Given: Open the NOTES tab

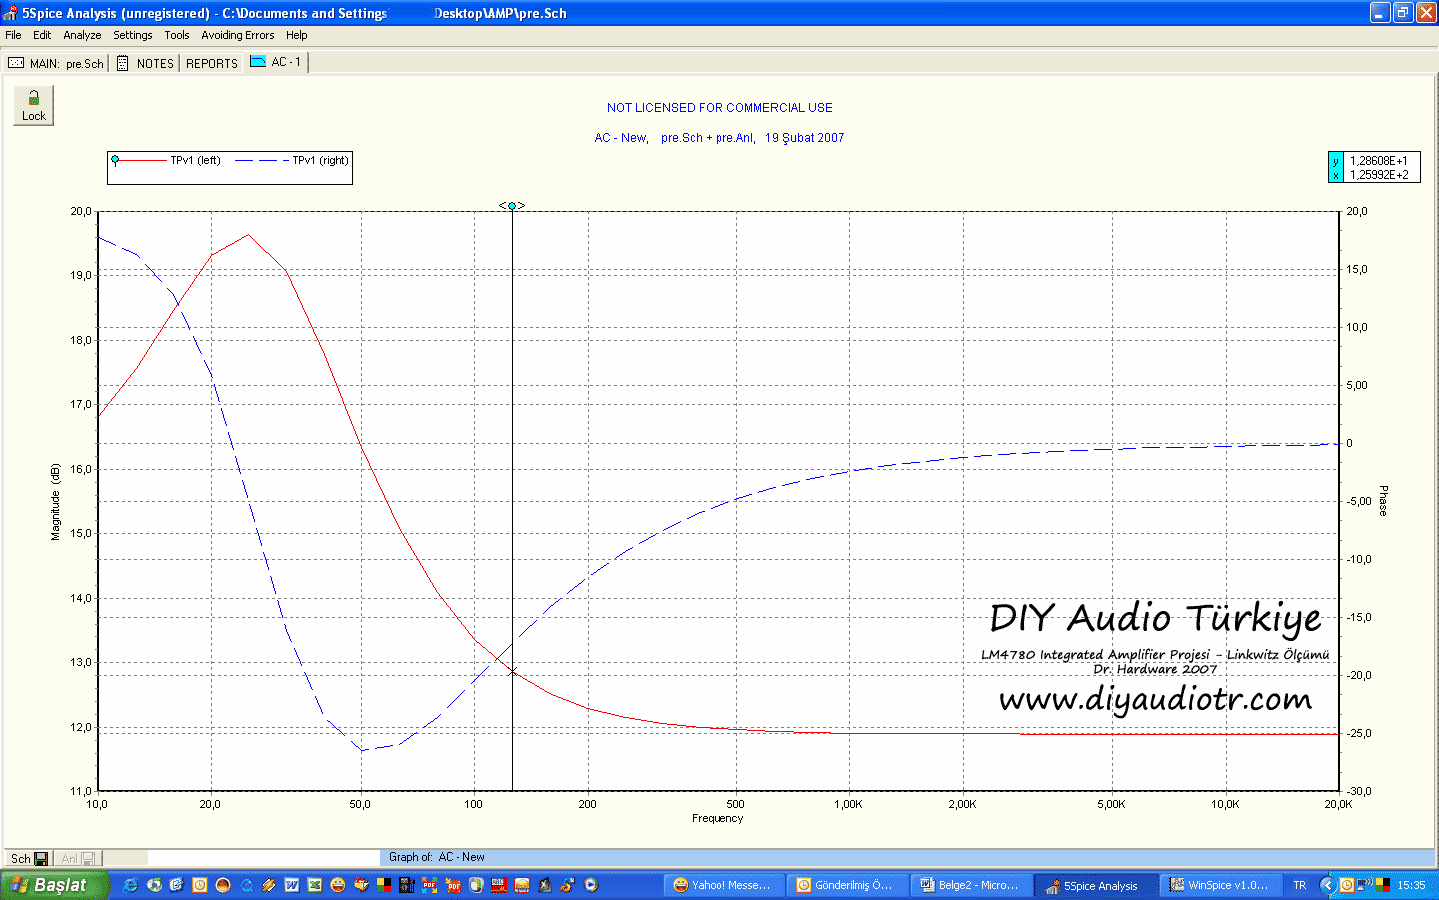Looking at the screenshot, I should pyautogui.click(x=145, y=63).
